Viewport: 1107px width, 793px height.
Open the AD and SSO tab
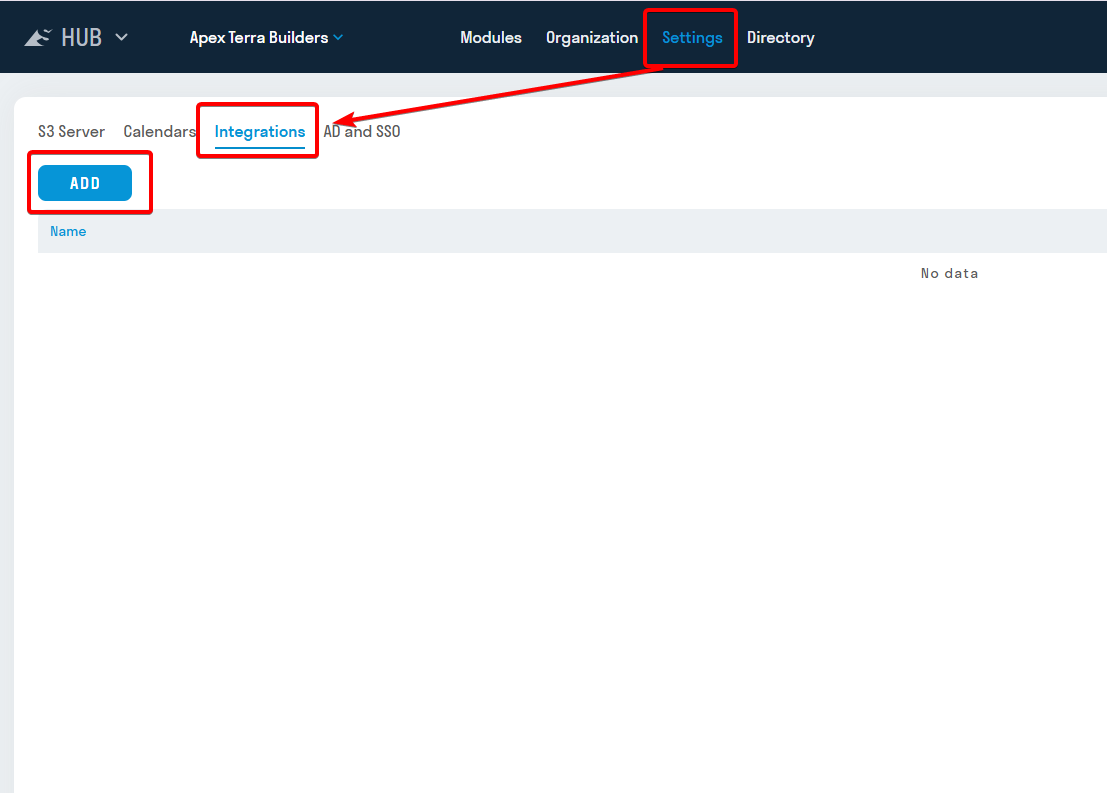tap(361, 131)
